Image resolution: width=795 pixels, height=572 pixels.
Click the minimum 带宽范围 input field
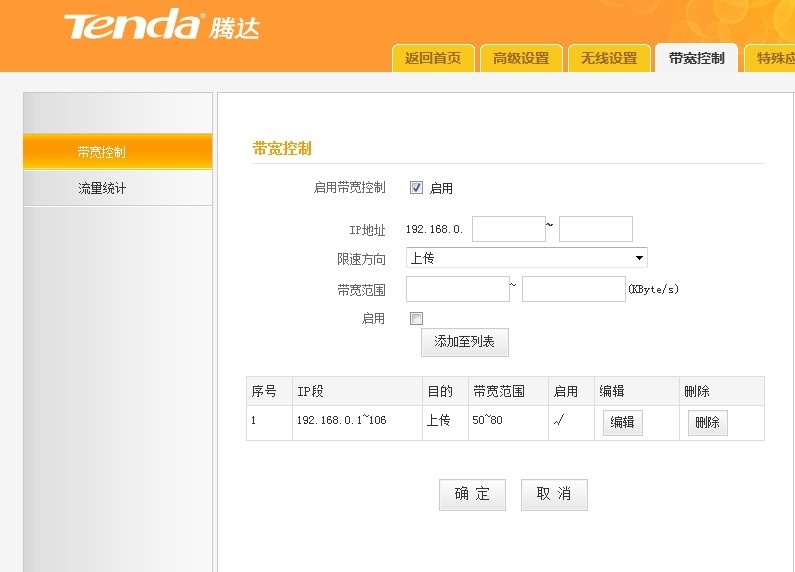pos(458,289)
